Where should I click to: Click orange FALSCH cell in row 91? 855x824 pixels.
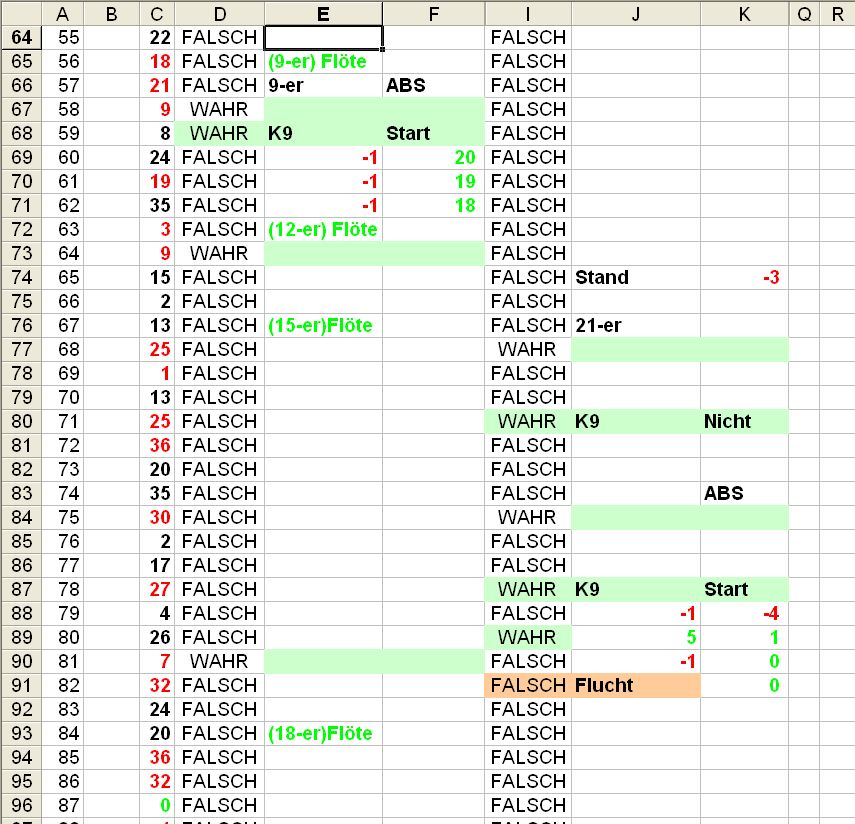528,685
